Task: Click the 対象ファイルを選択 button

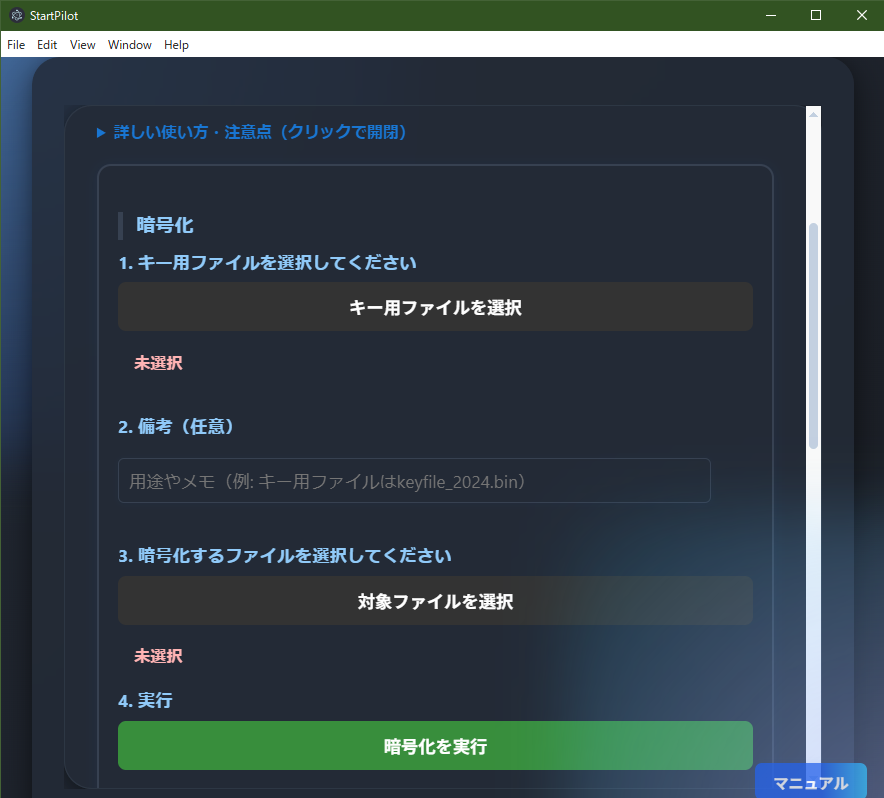Action: pyautogui.click(x=435, y=601)
